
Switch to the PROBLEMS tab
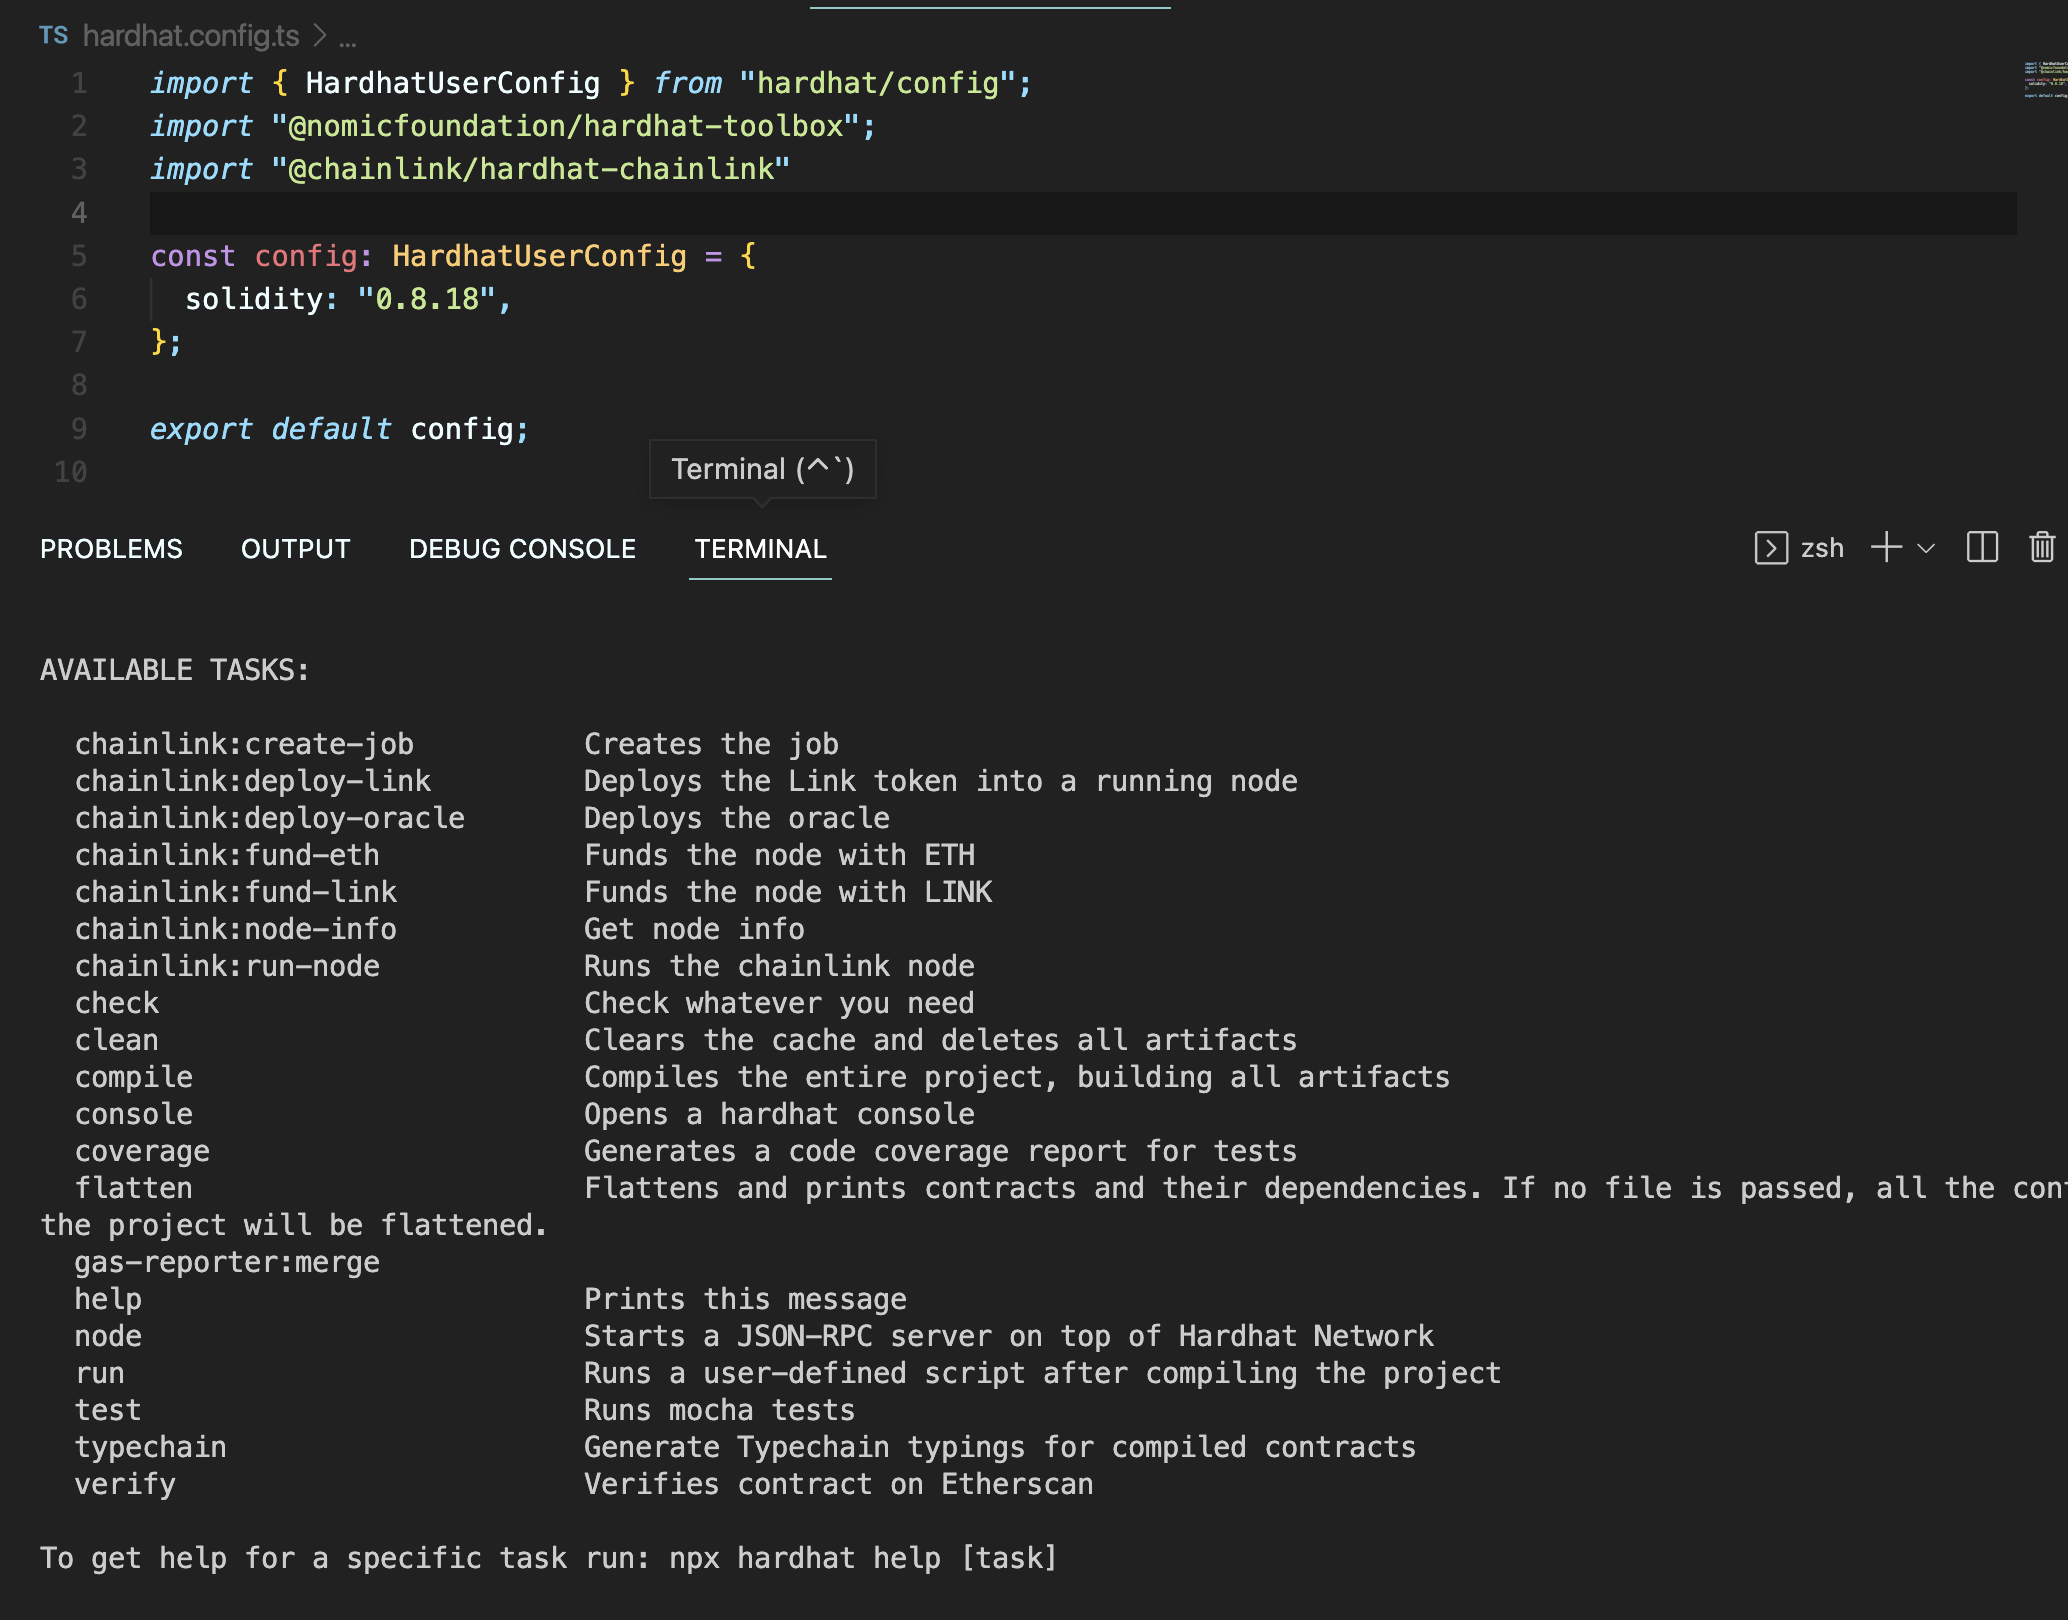(x=111, y=549)
